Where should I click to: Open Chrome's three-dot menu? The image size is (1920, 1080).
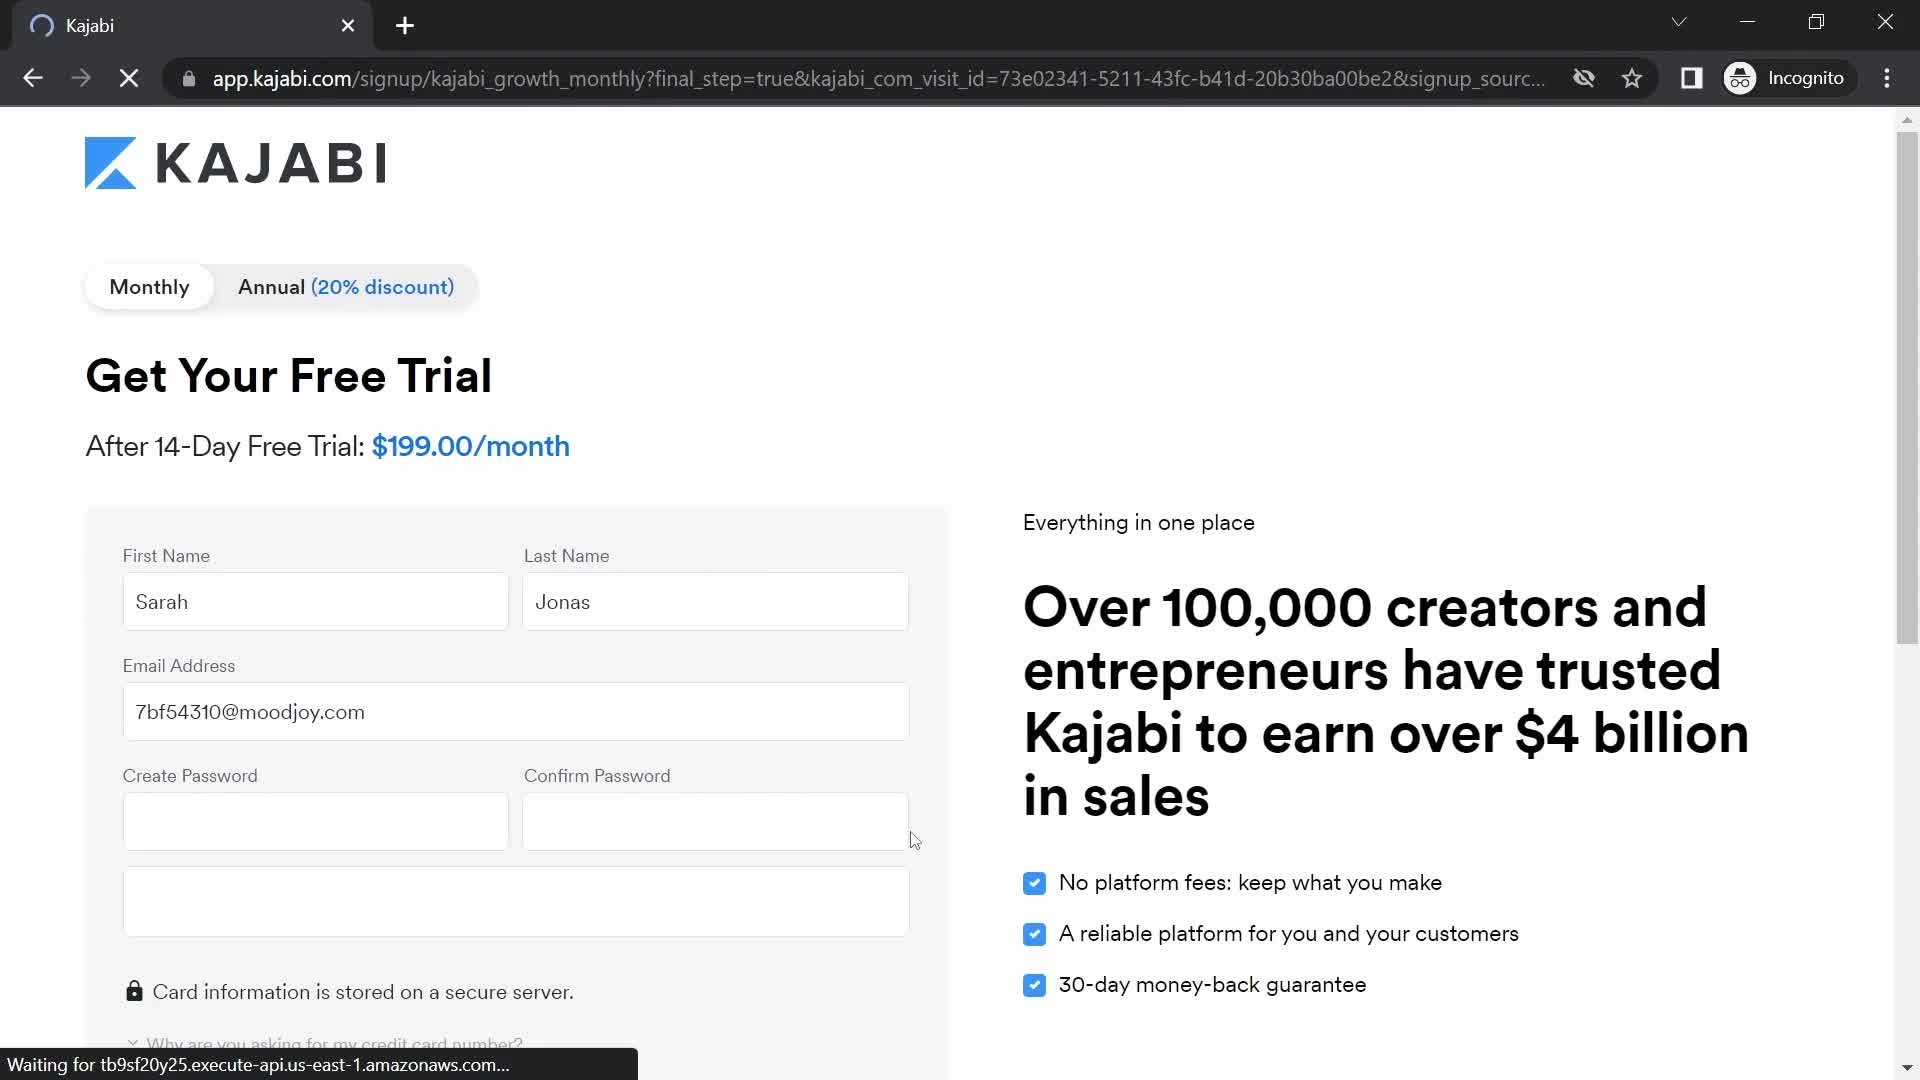[x=1887, y=78]
